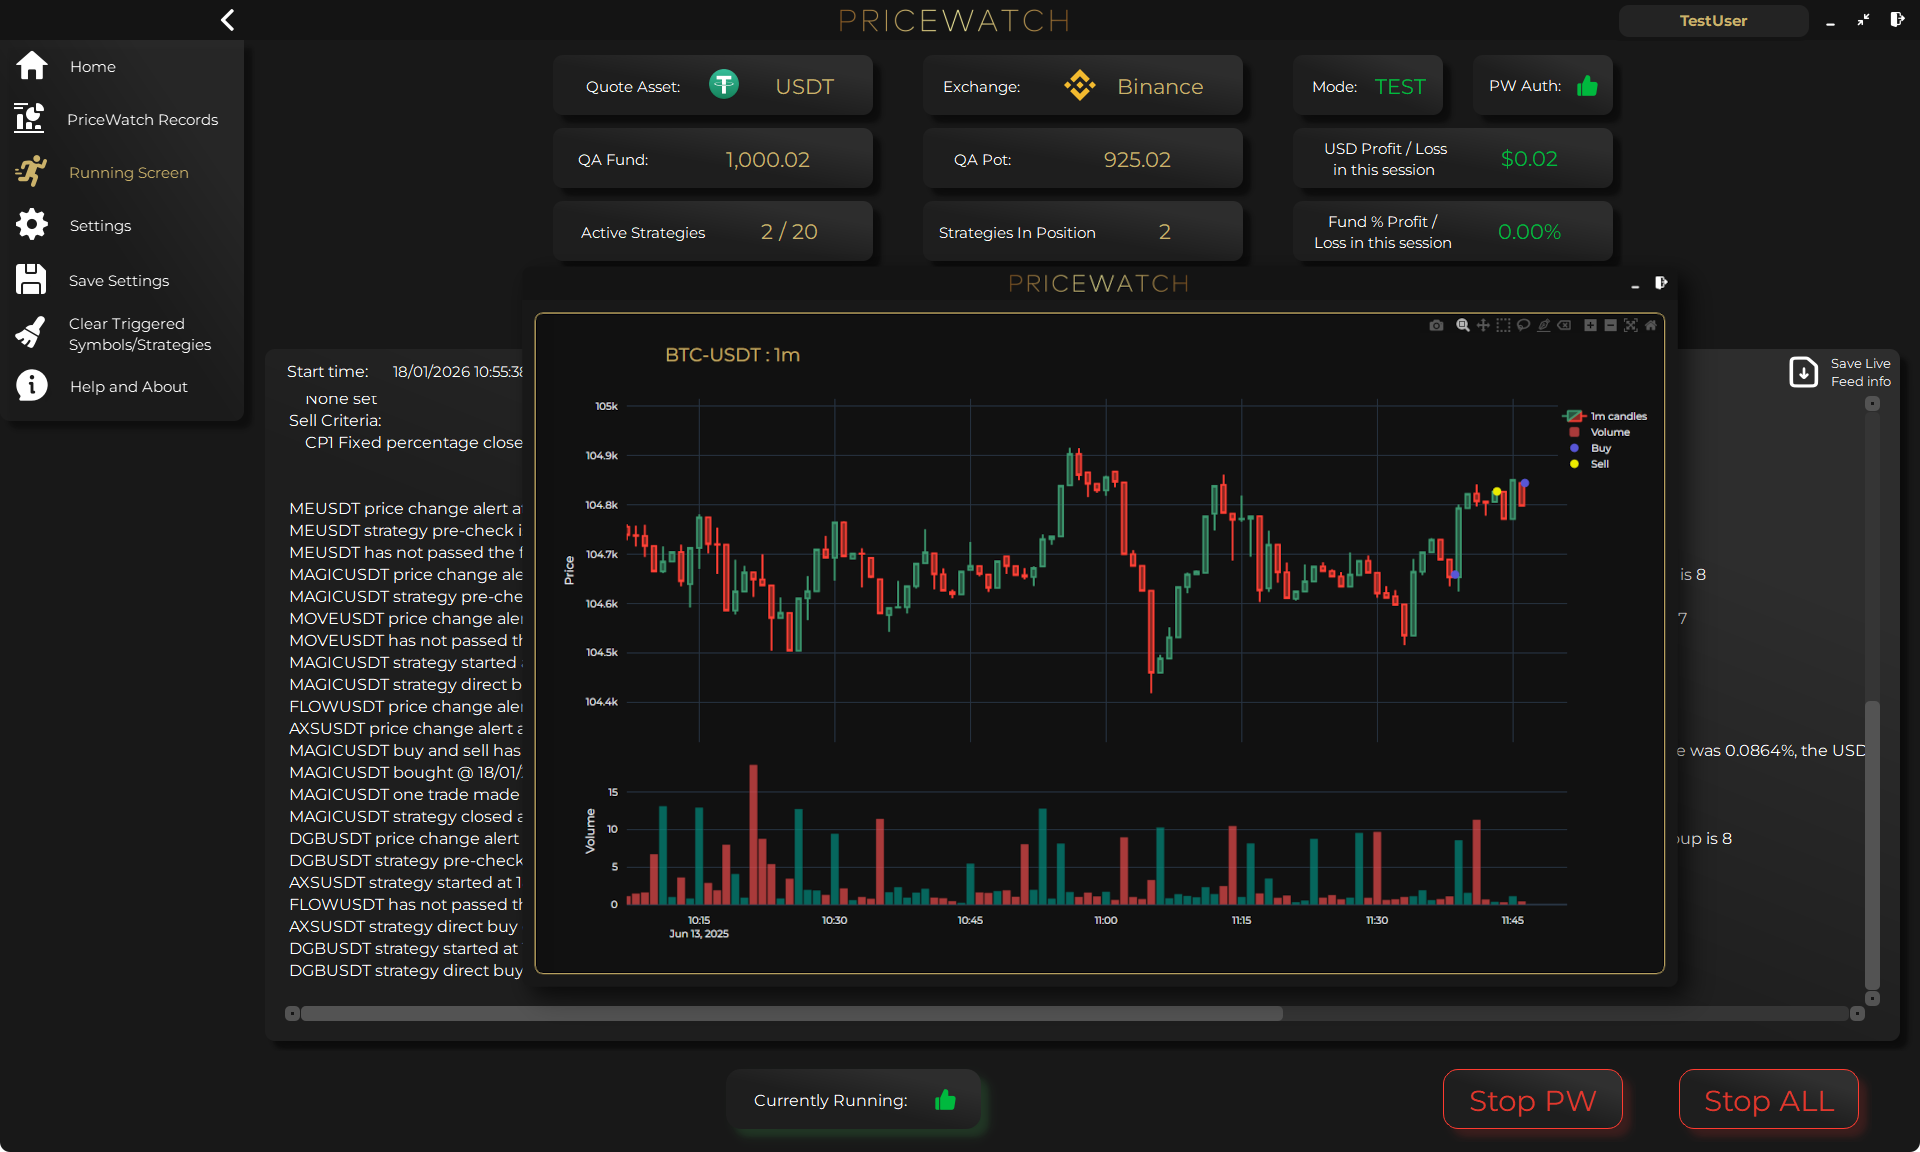Click the 'MAGICUSDT one trade made' log line
Image resolution: width=1920 pixels, height=1152 pixels.
pyautogui.click(x=404, y=794)
